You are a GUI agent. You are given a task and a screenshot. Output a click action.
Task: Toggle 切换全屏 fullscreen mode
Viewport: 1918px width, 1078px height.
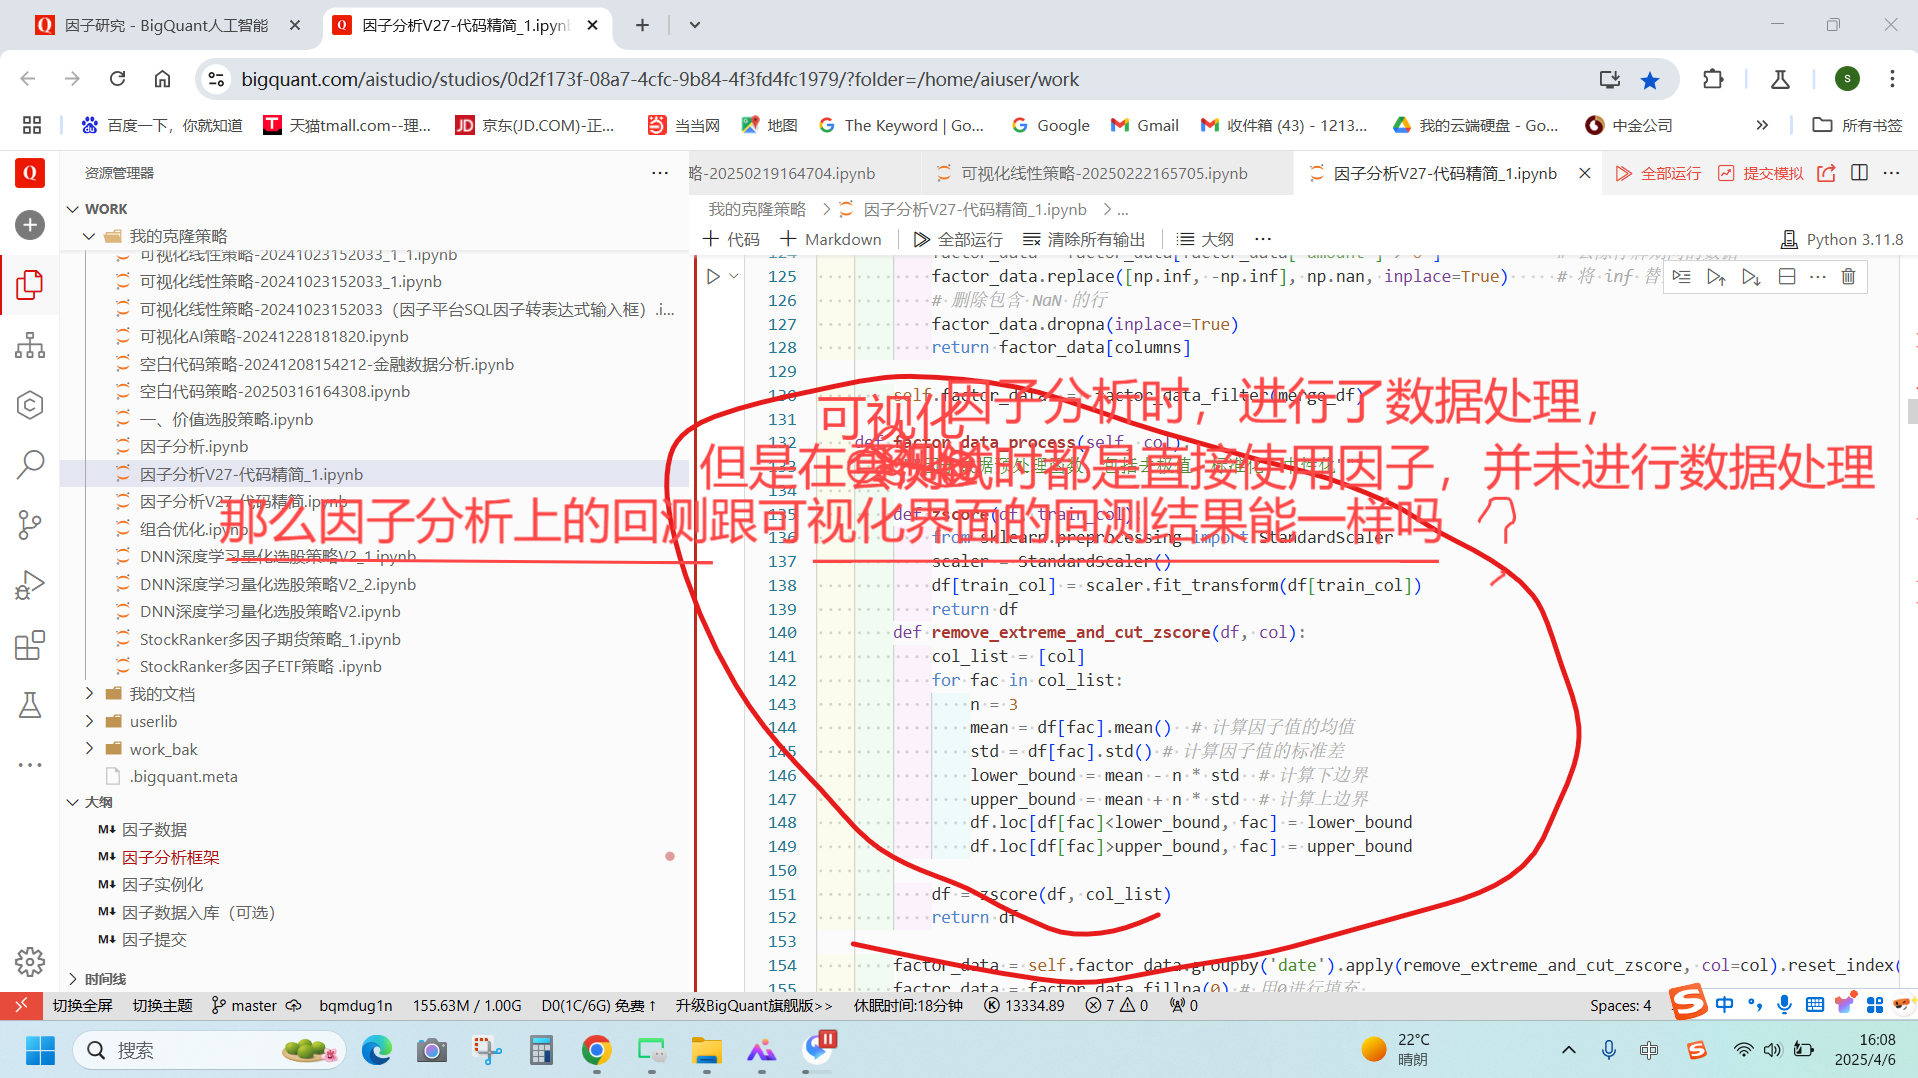(x=82, y=1005)
